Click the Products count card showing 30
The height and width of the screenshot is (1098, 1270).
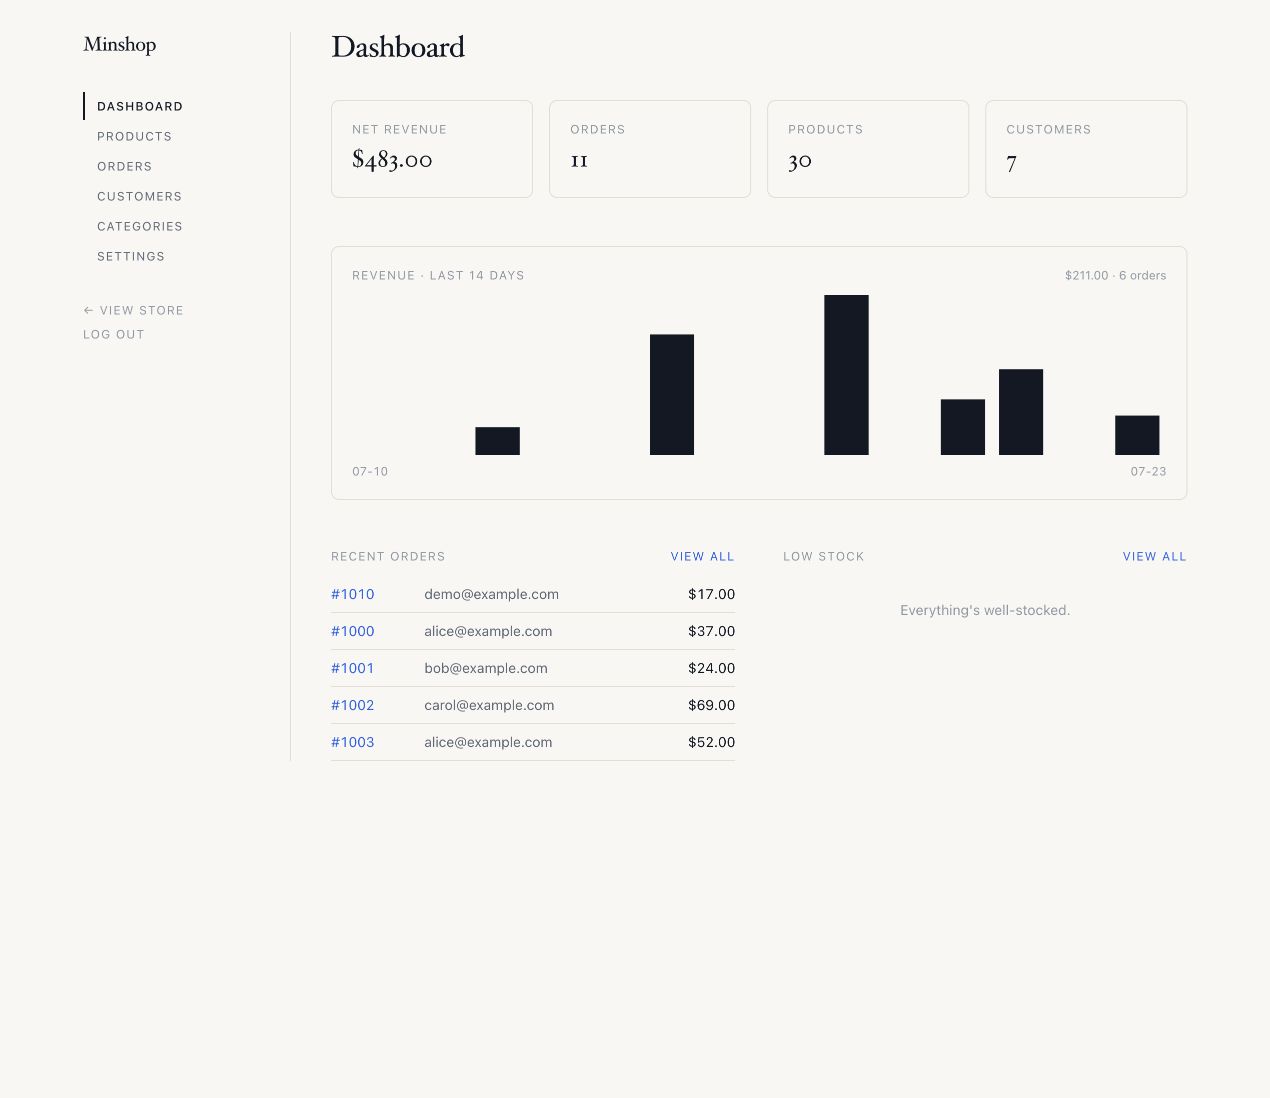(x=868, y=149)
